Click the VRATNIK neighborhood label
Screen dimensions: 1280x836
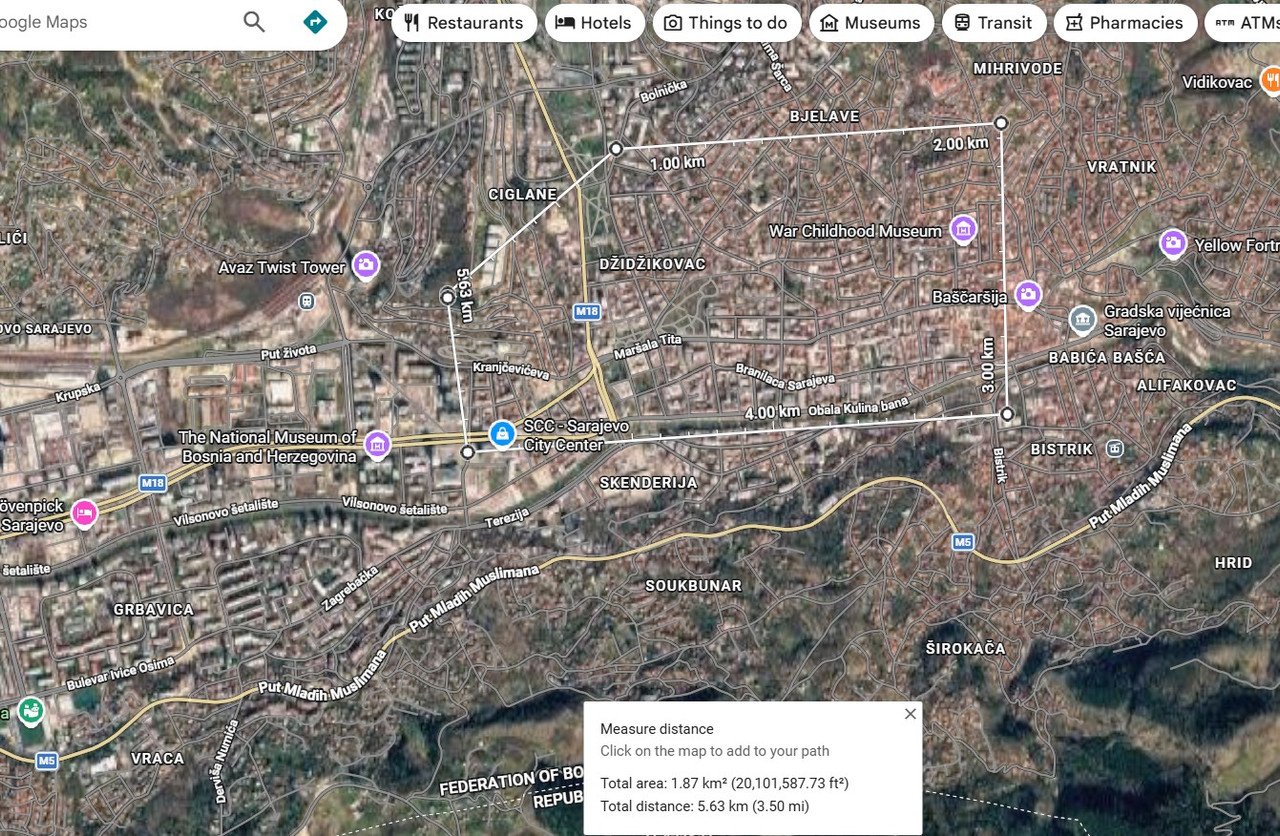tap(1121, 167)
